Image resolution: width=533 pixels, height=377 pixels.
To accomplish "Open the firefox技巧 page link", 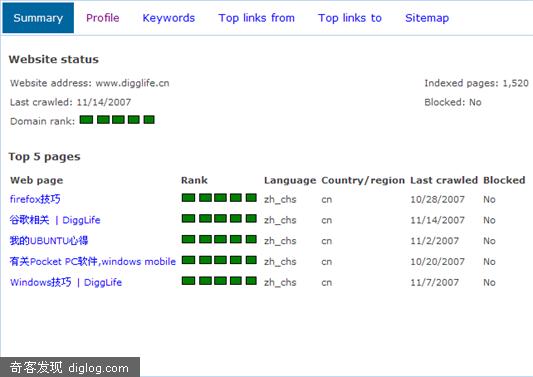I will [x=35, y=199].
